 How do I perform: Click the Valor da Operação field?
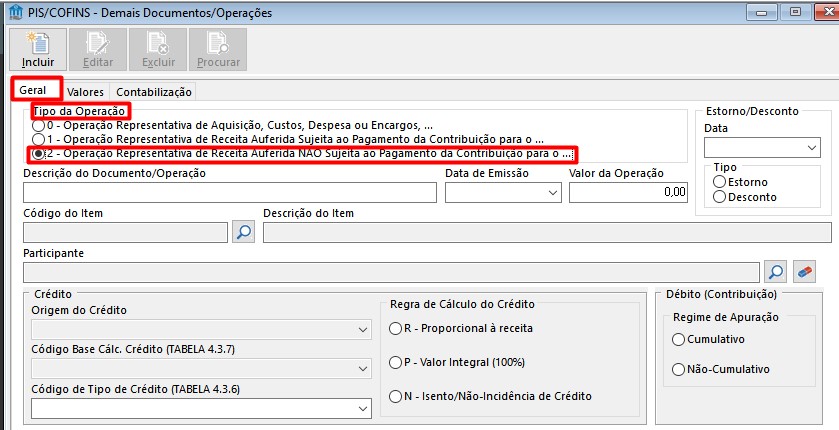pyautogui.click(x=628, y=193)
